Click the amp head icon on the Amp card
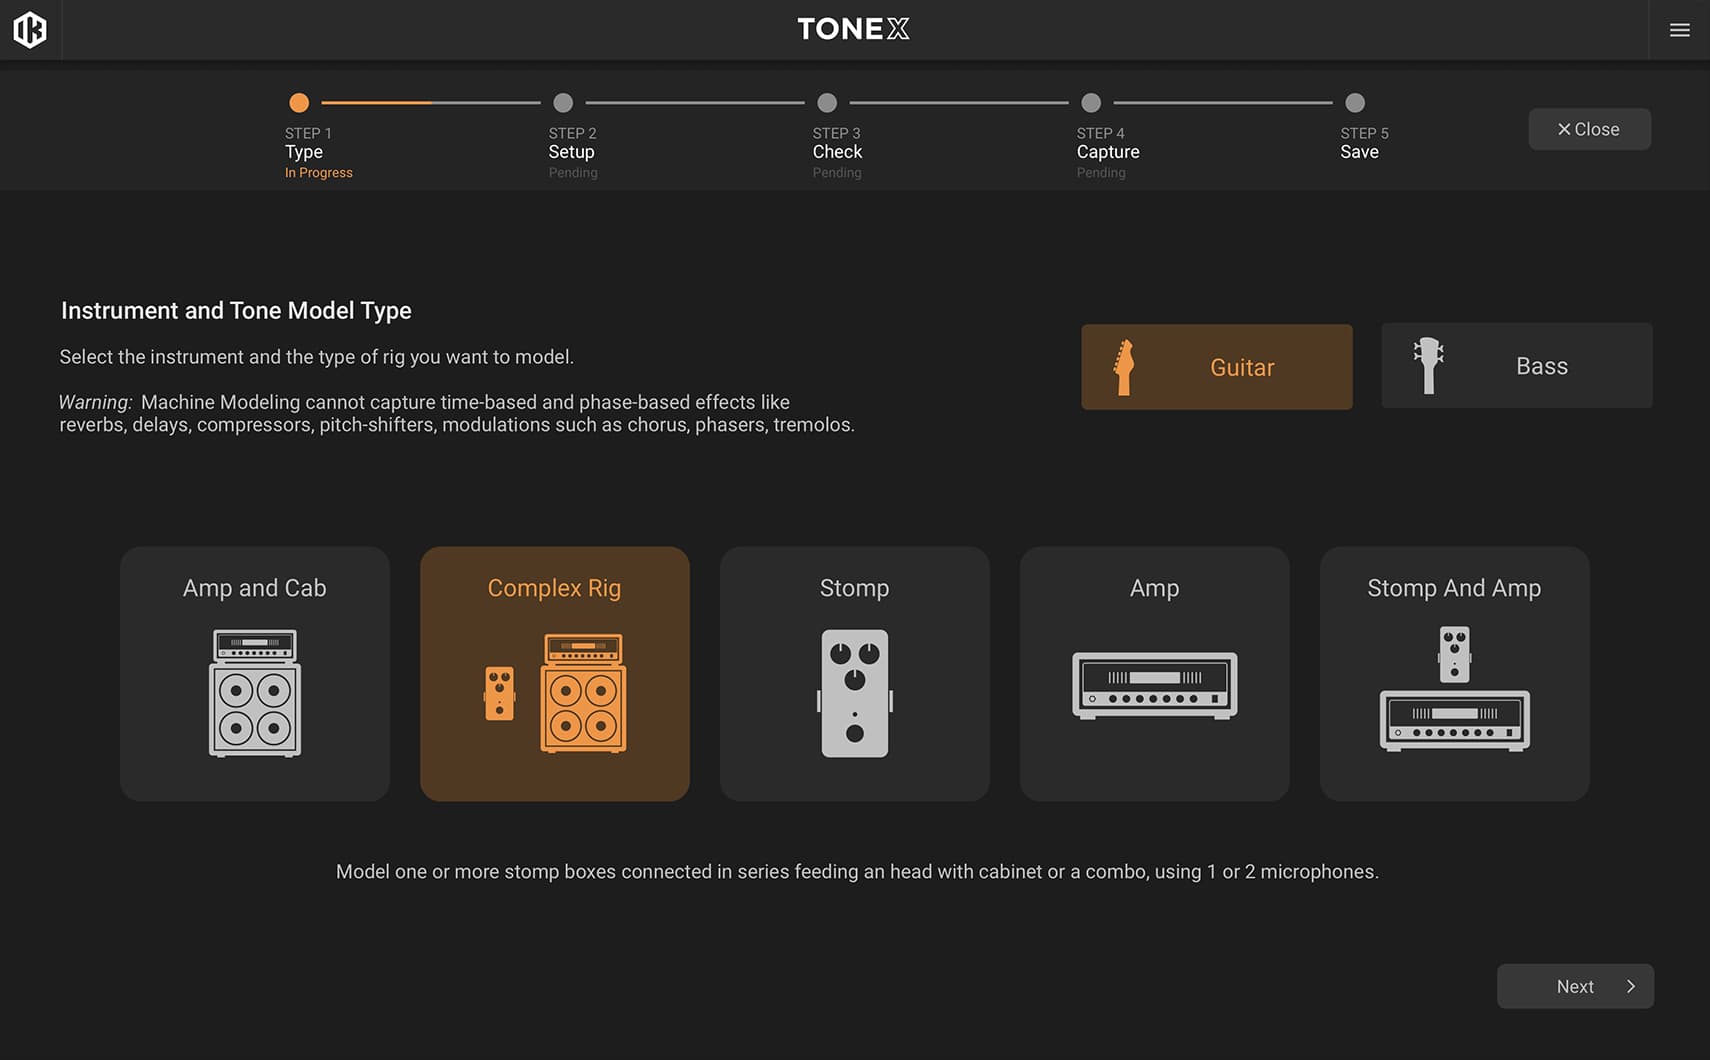 1154,684
